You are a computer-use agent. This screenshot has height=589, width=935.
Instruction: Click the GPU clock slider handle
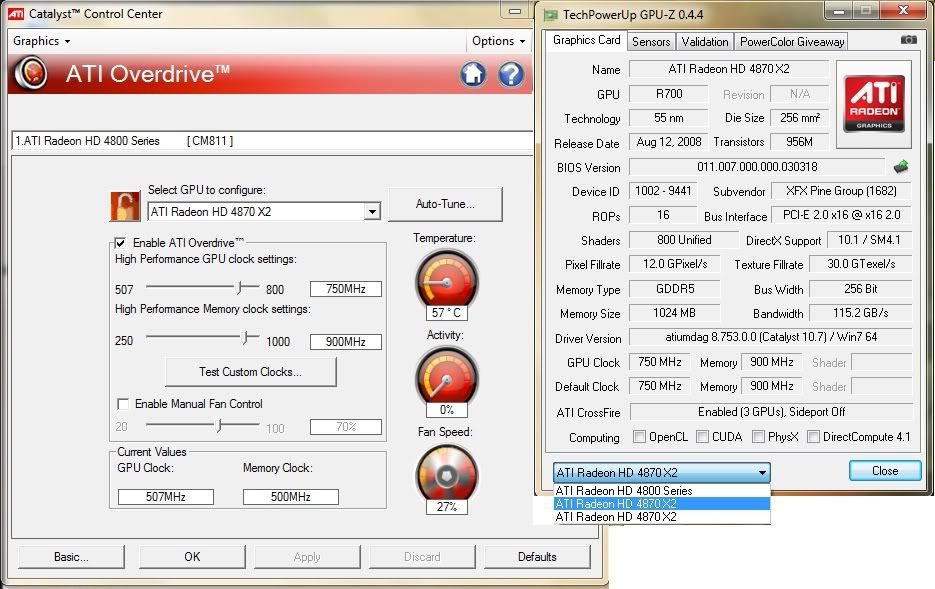click(x=240, y=288)
